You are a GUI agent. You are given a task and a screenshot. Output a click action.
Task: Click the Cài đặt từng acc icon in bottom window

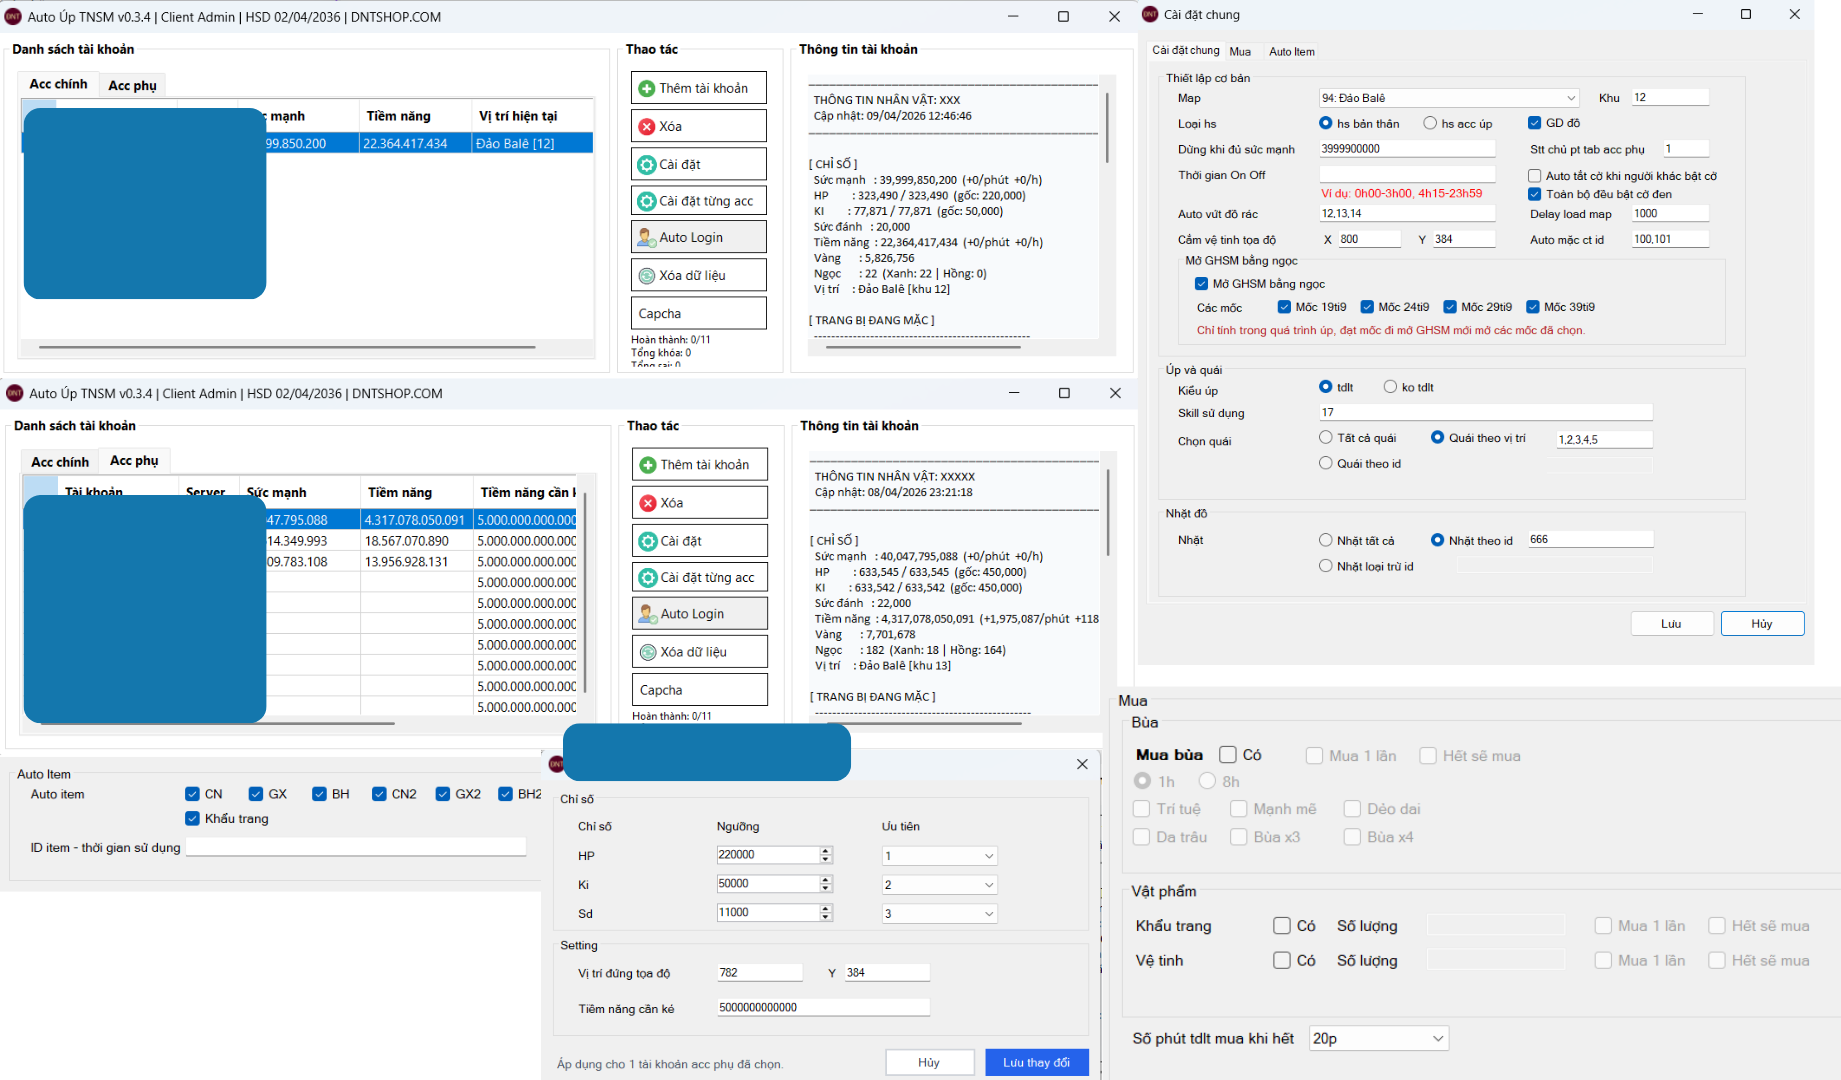[648, 577]
